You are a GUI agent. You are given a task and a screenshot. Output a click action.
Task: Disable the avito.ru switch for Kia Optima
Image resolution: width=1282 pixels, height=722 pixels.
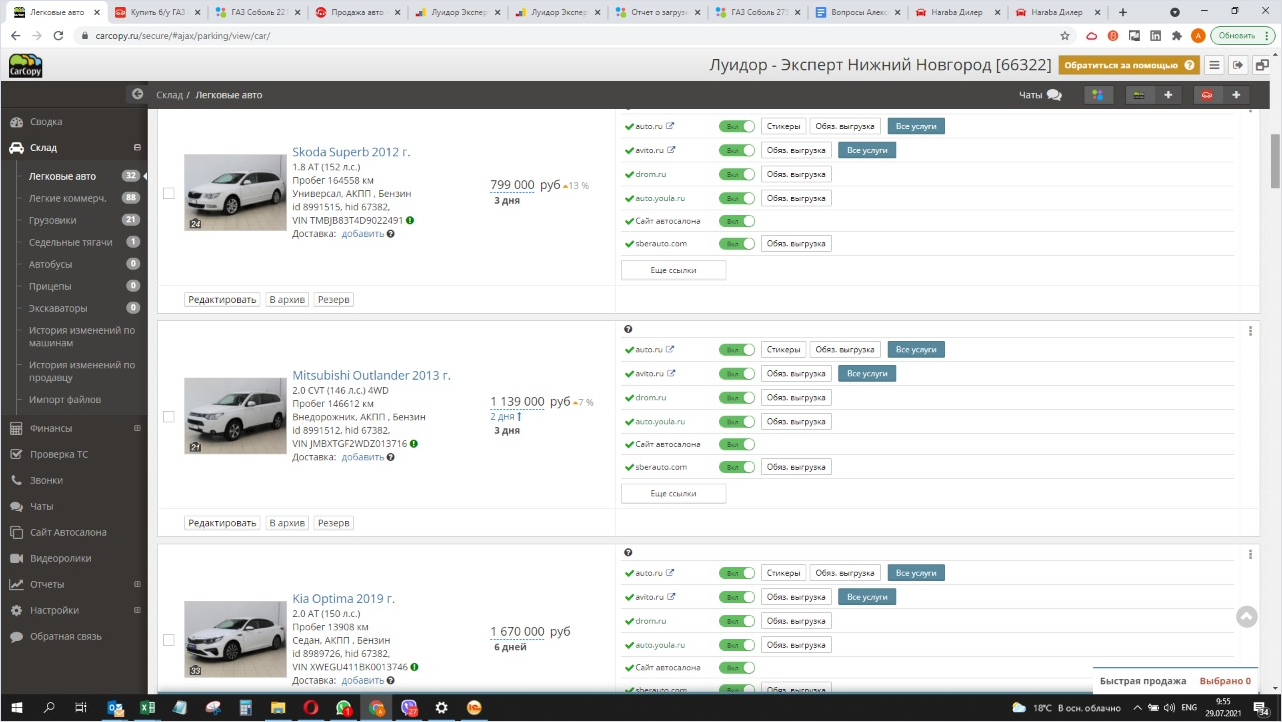(x=736, y=597)
